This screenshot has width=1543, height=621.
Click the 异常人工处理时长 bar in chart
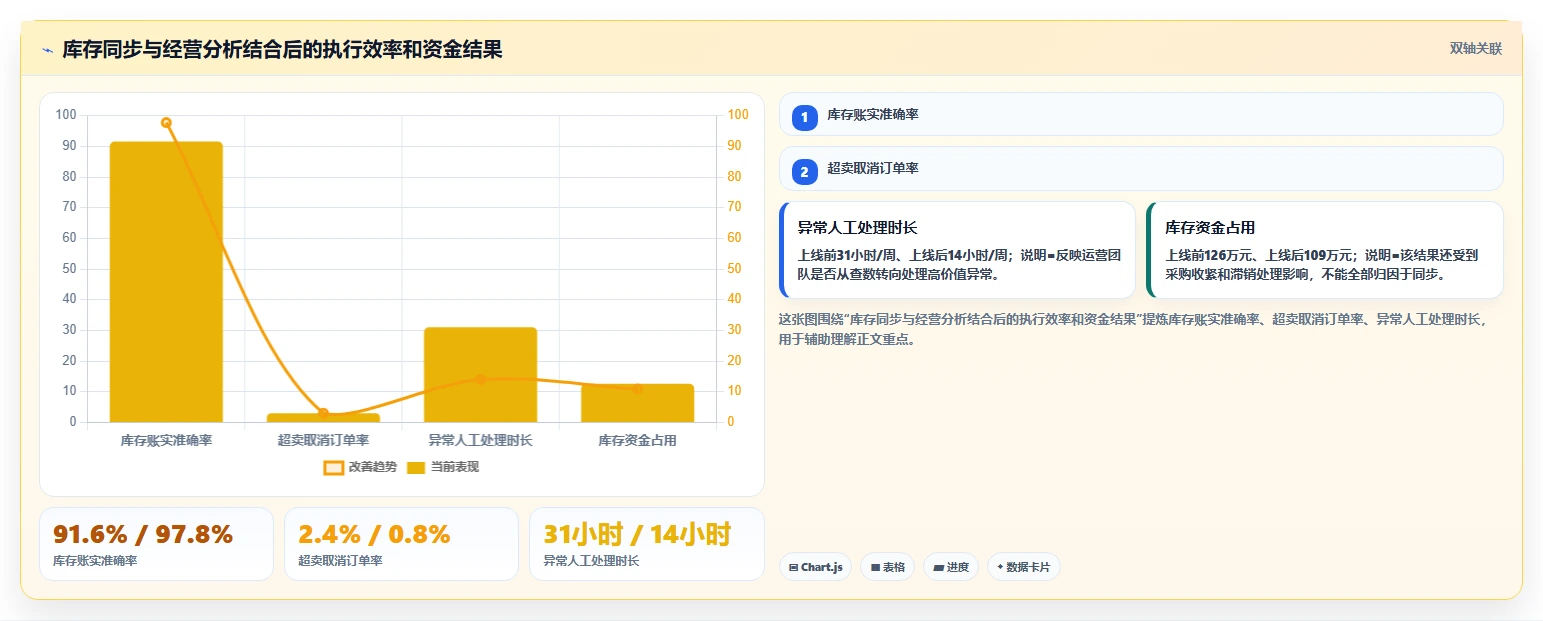point(480,375)
